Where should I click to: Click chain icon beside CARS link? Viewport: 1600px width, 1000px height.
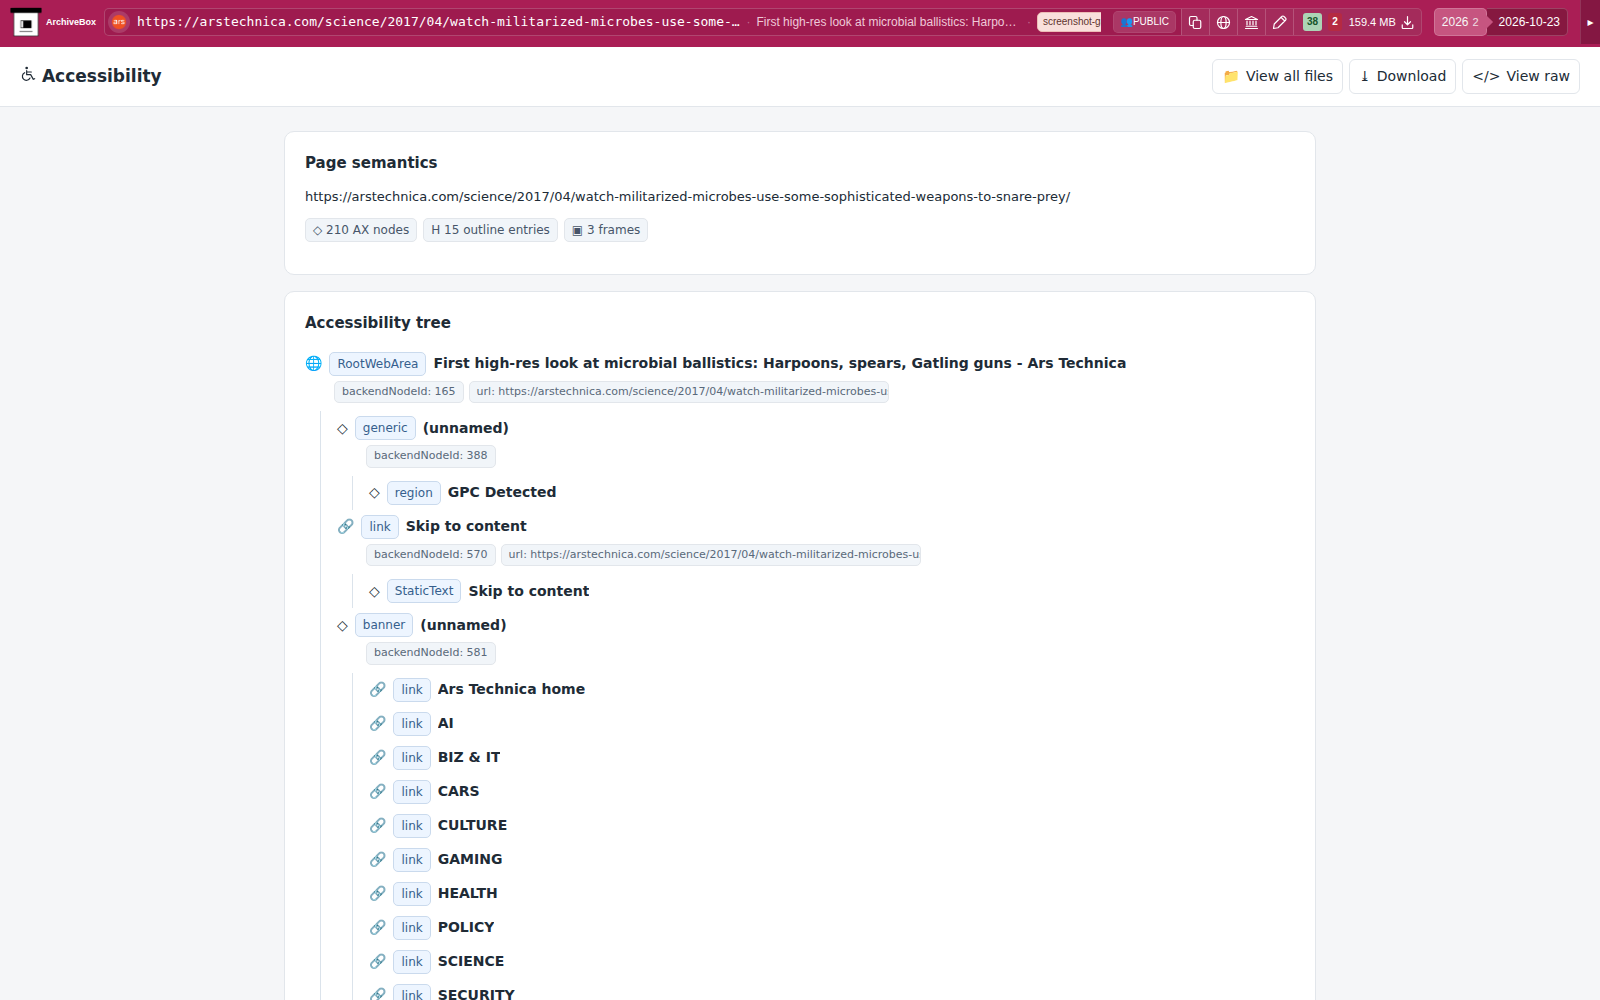pyautogui.click(x=377, y=791)
